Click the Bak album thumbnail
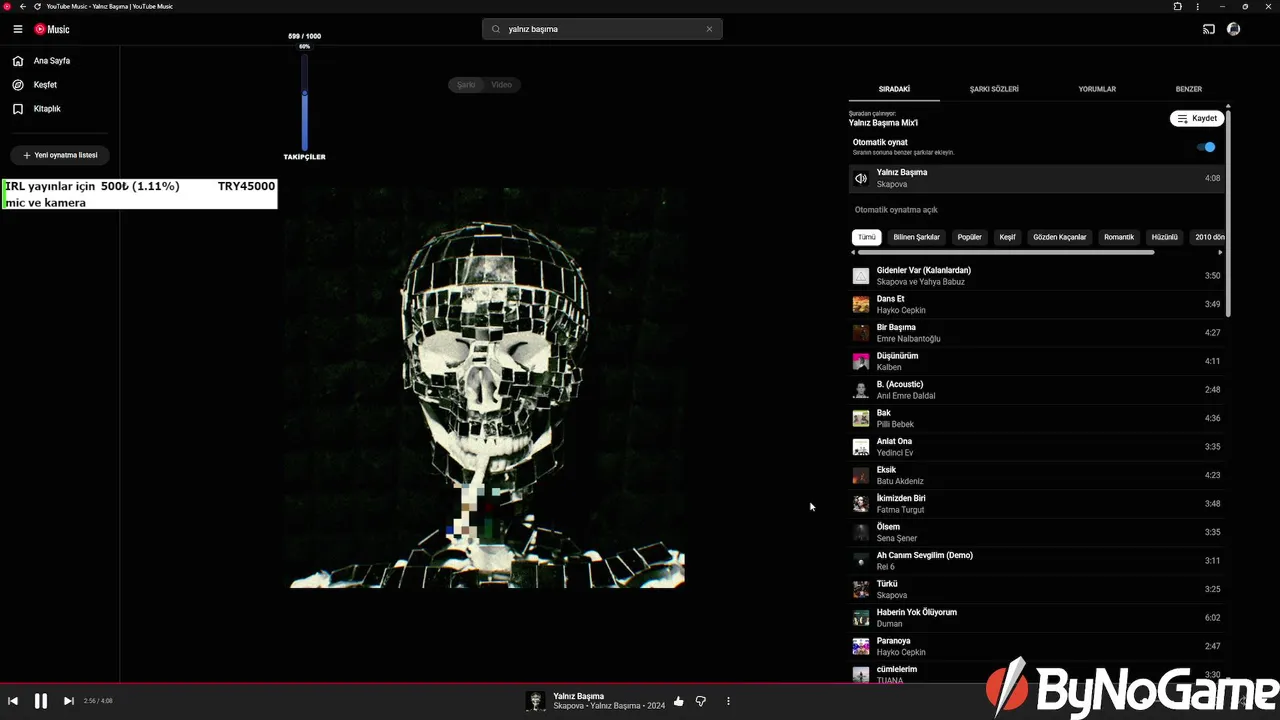The image size is (1280, 720). (x=861, y=418)
